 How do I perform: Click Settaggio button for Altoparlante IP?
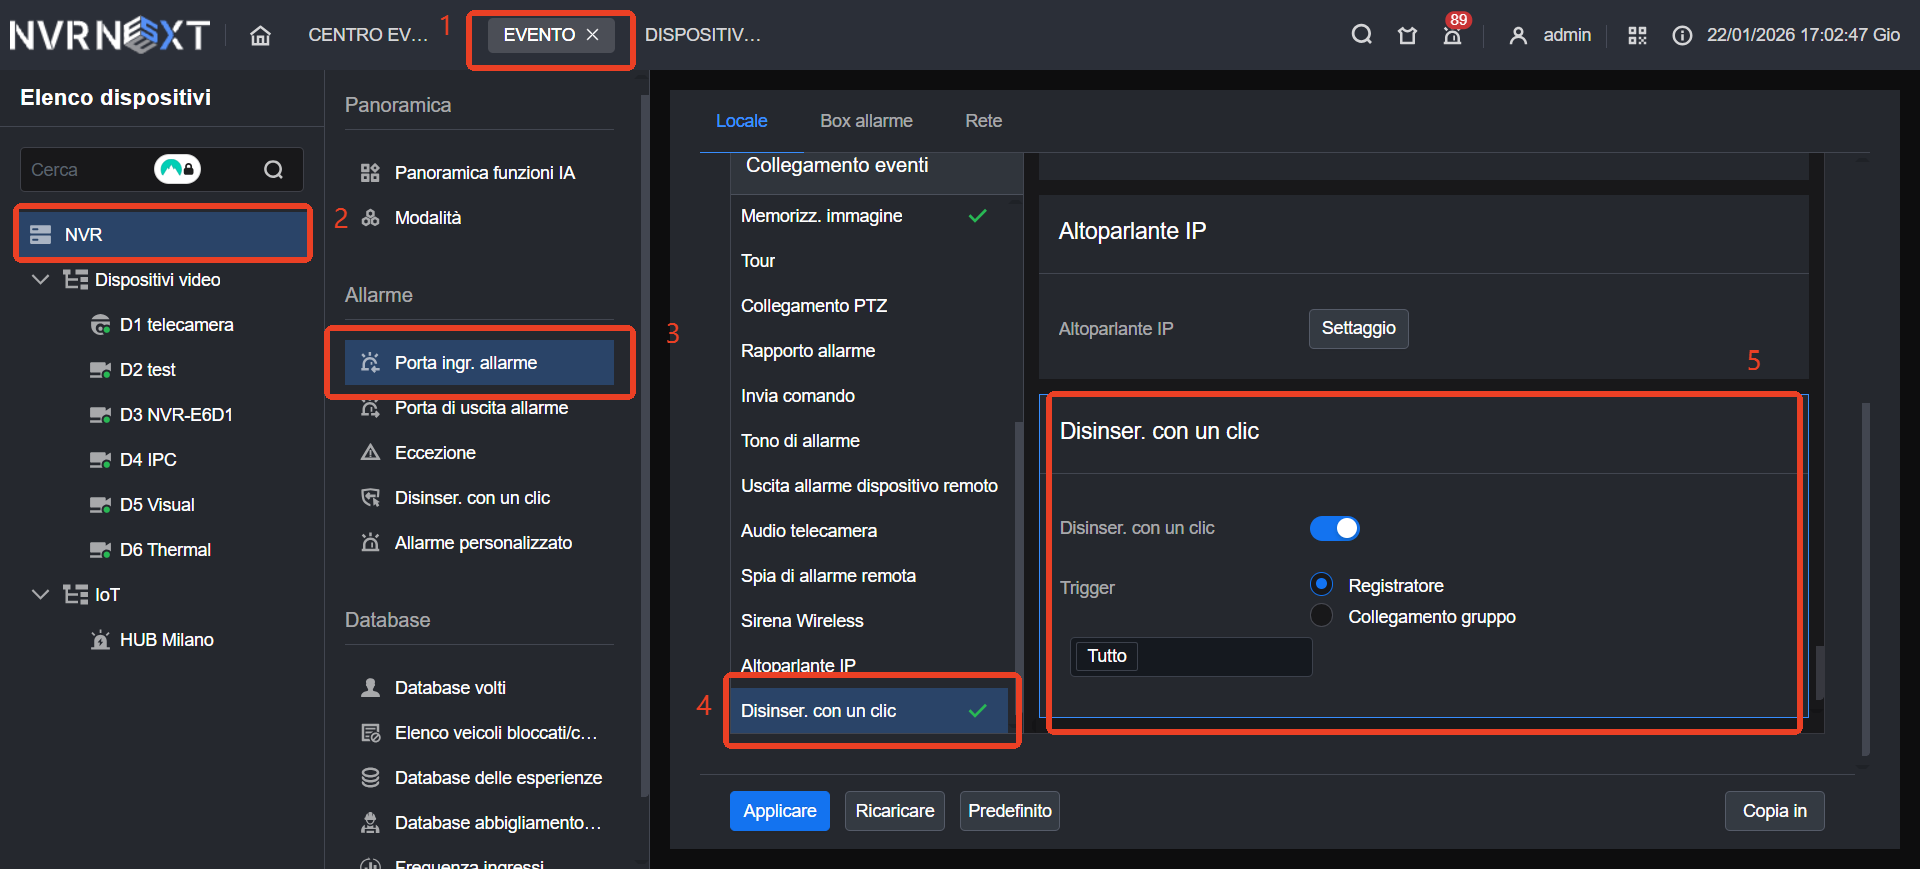point(1358,328)
